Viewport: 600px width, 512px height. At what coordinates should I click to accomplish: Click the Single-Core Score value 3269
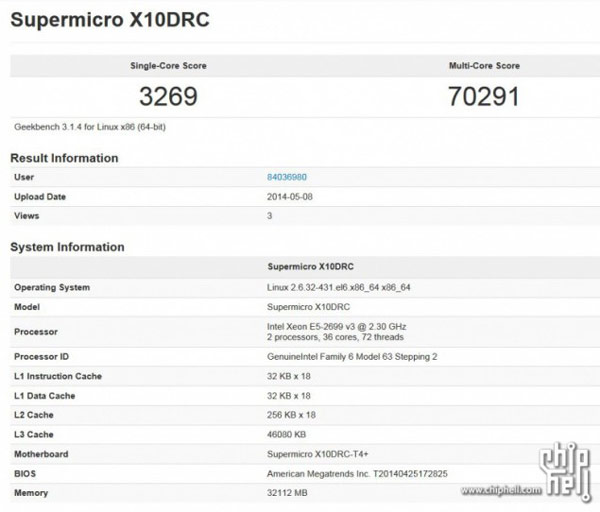168,96
